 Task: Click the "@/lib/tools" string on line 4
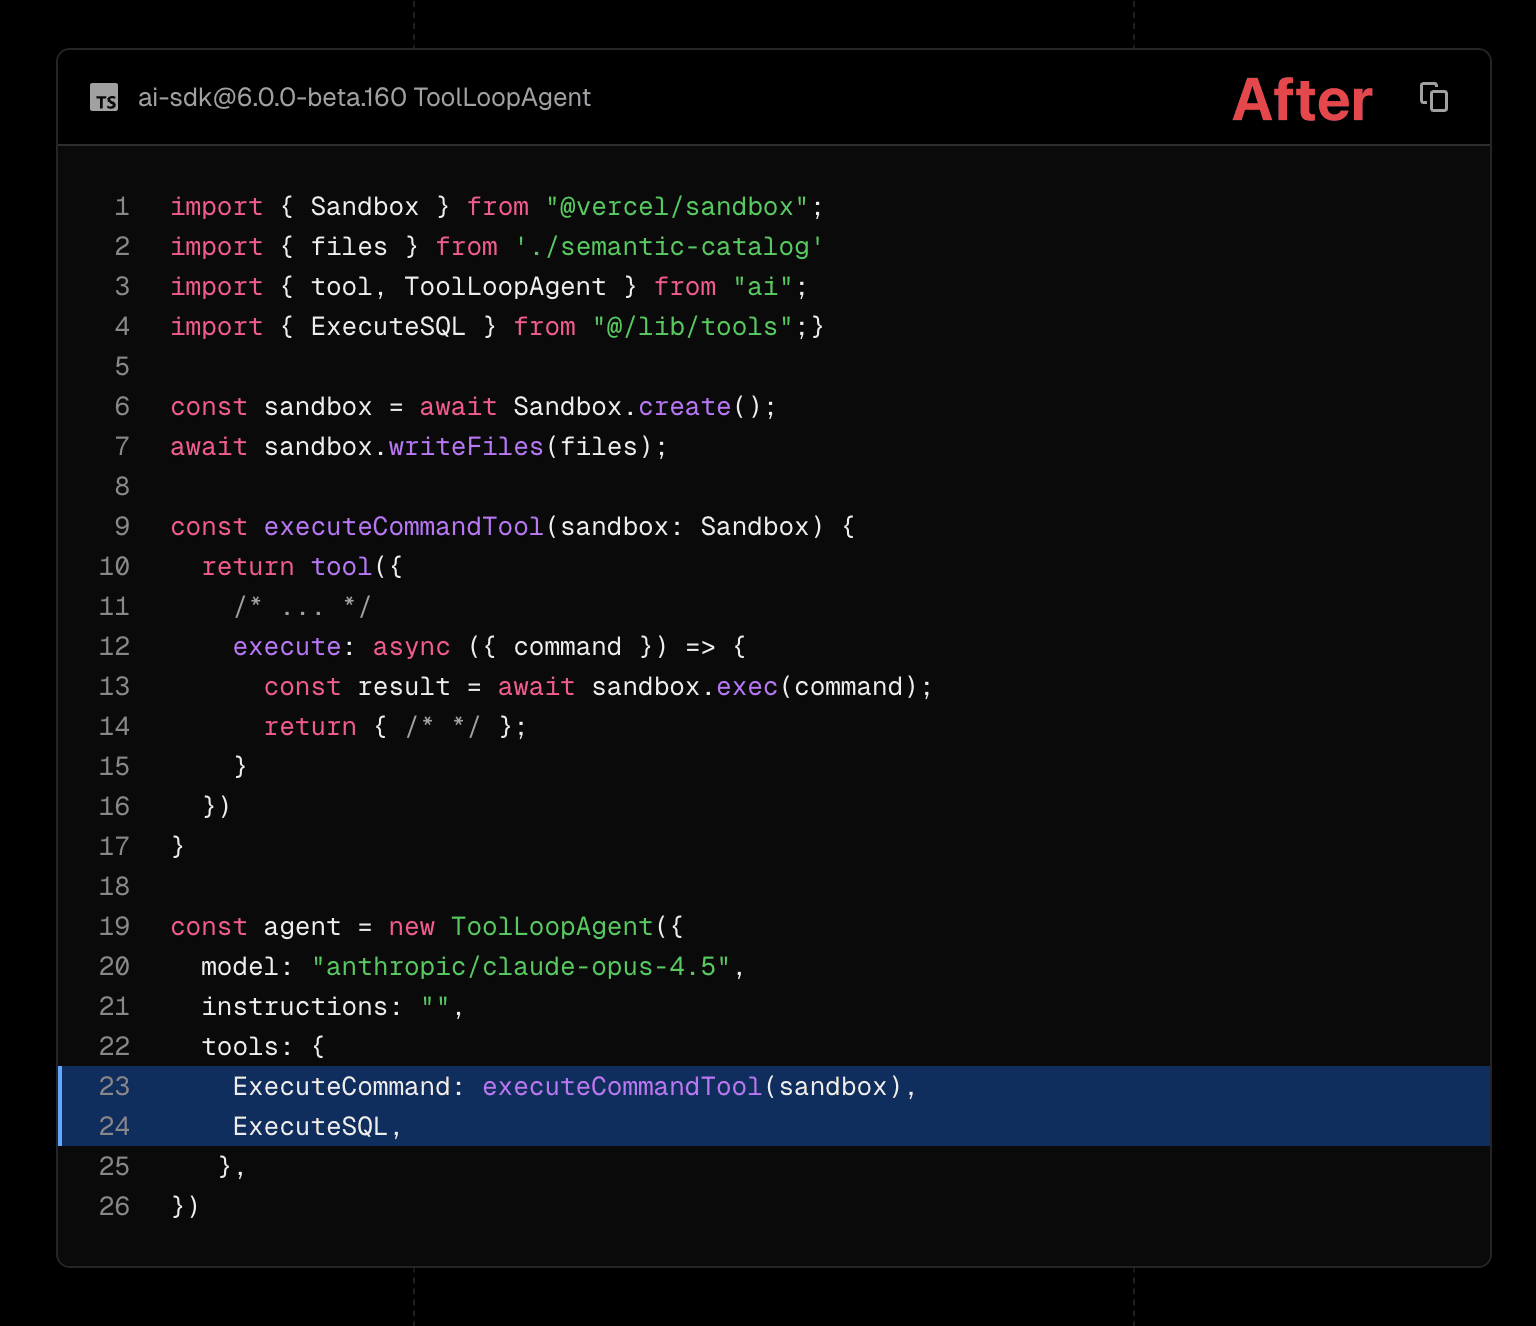693,327
